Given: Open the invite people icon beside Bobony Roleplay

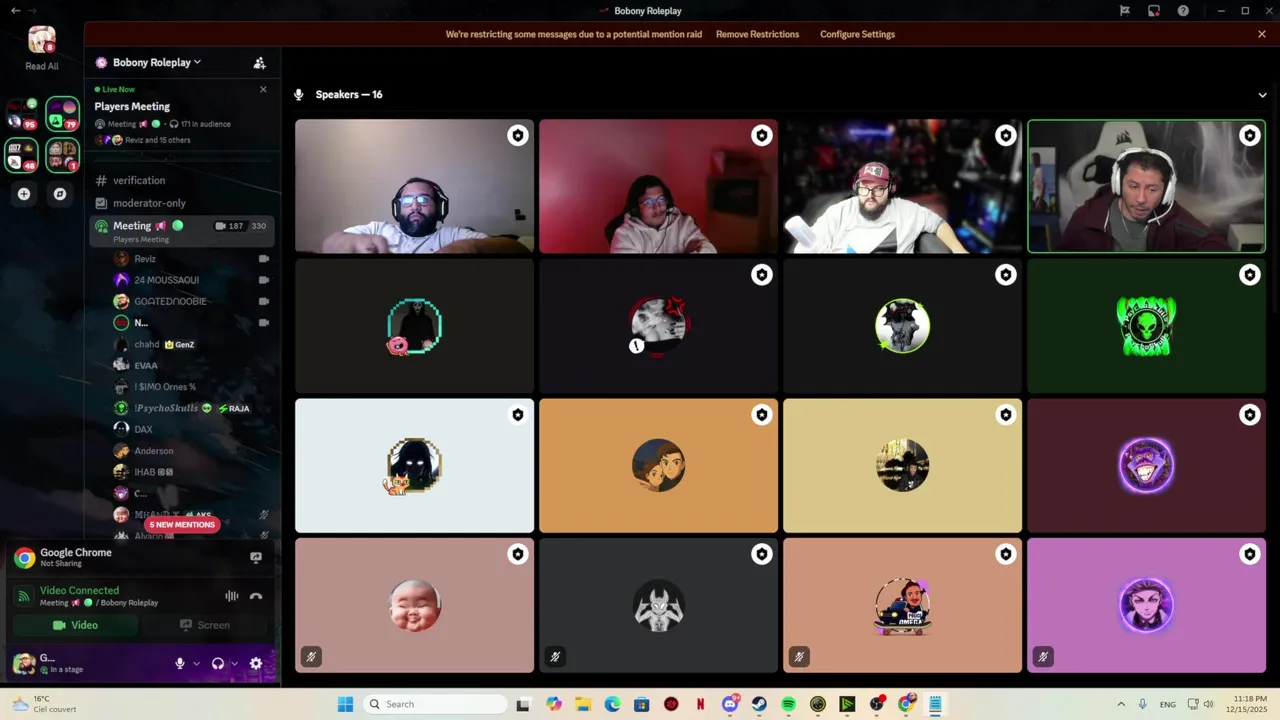Looking at the screenshot, I should point(259,63).
